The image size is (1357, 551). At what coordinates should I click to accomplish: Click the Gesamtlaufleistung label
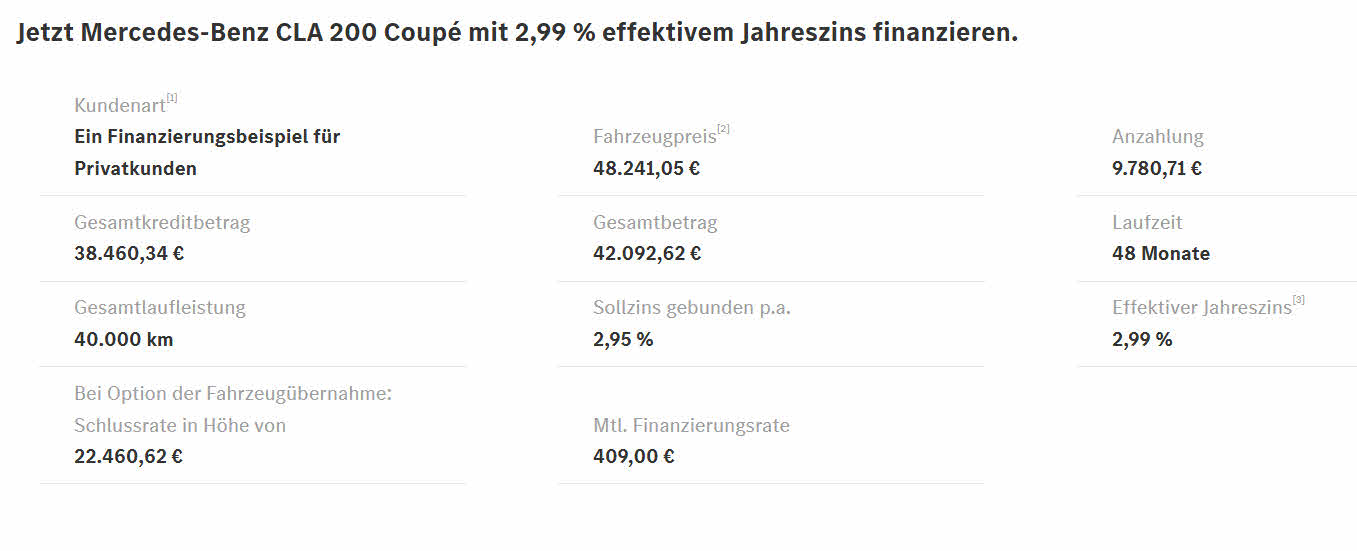[x=160, y=308]
